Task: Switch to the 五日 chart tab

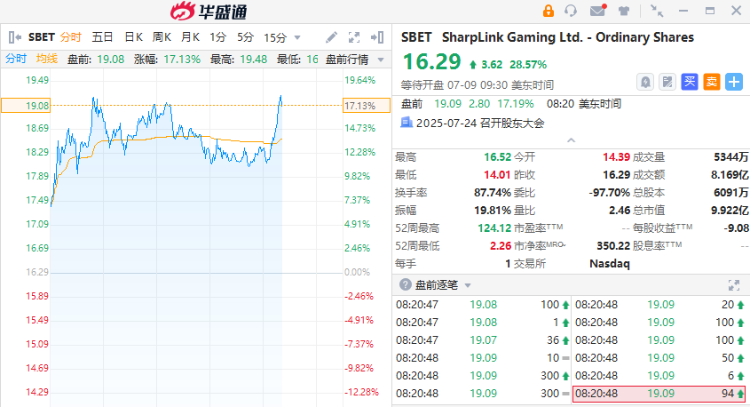Action: 103,37
